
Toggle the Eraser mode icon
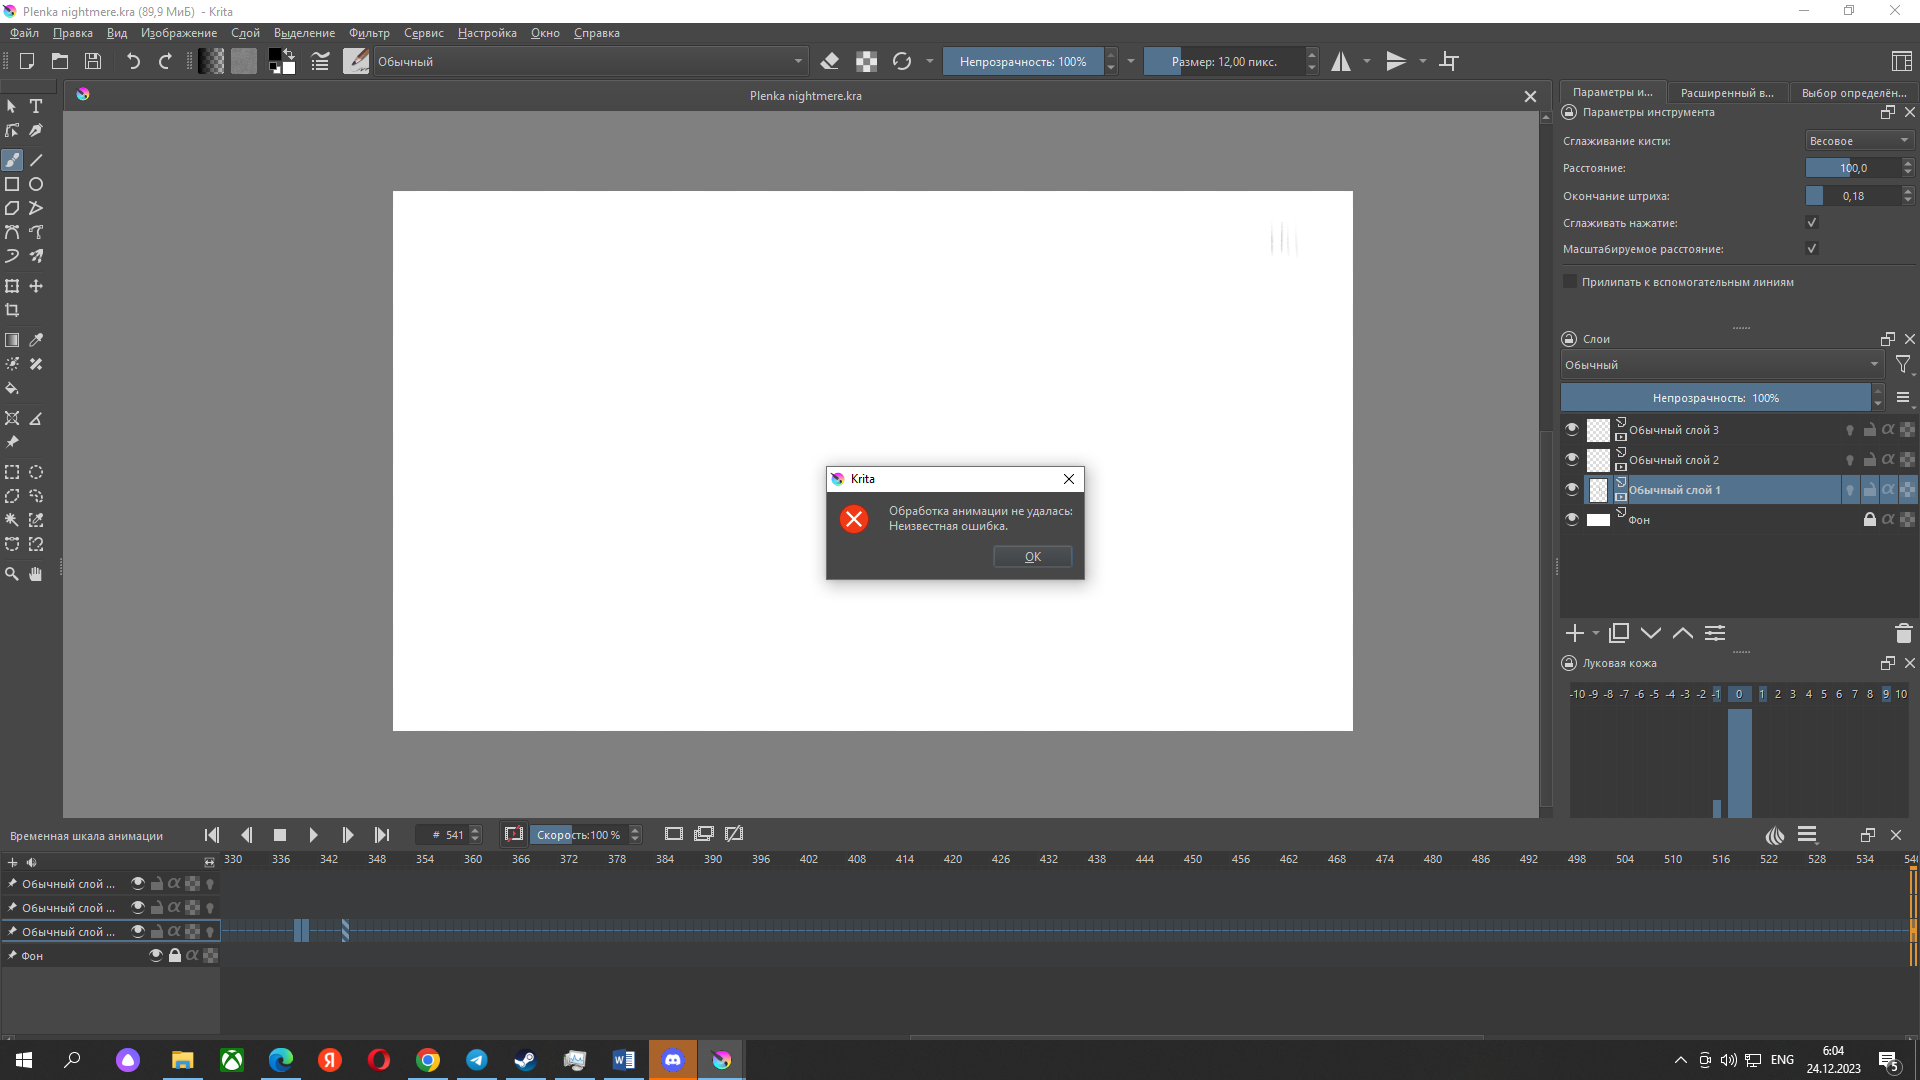(829, 61)
